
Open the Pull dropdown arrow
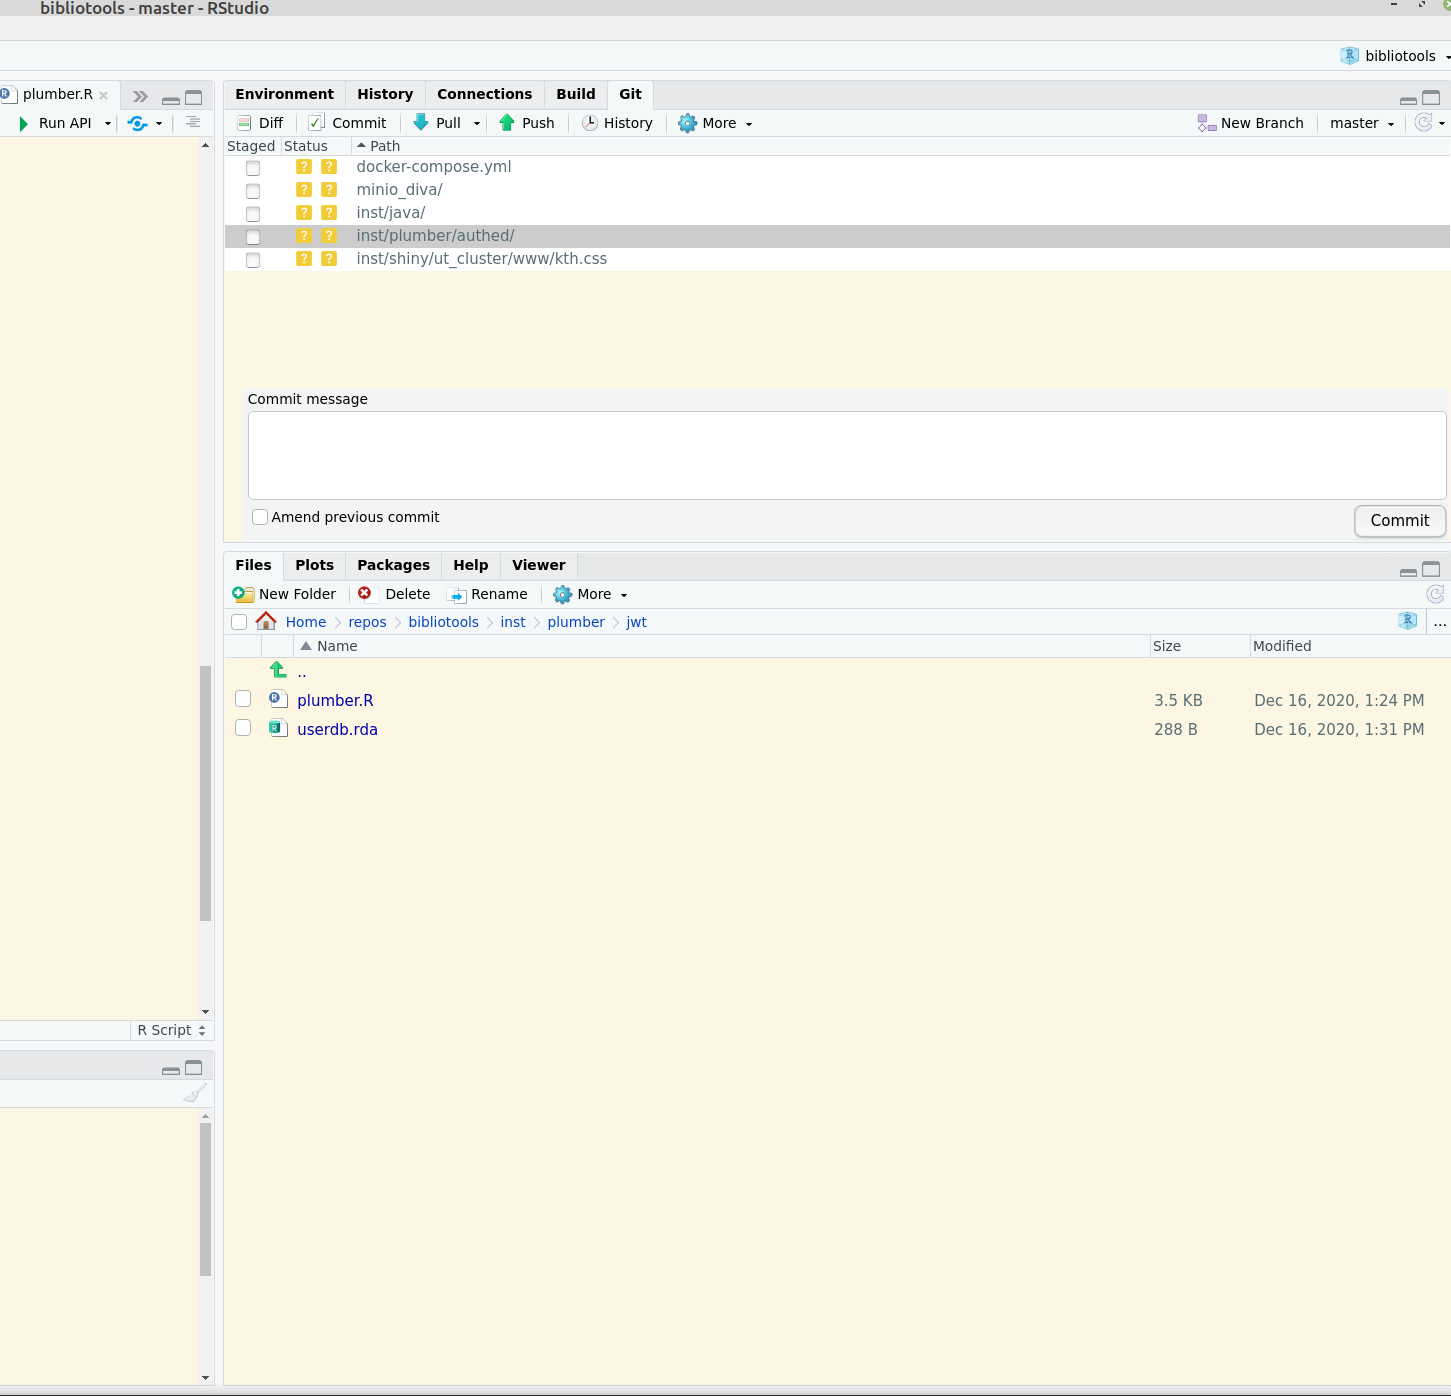click(x=477, y=123)
